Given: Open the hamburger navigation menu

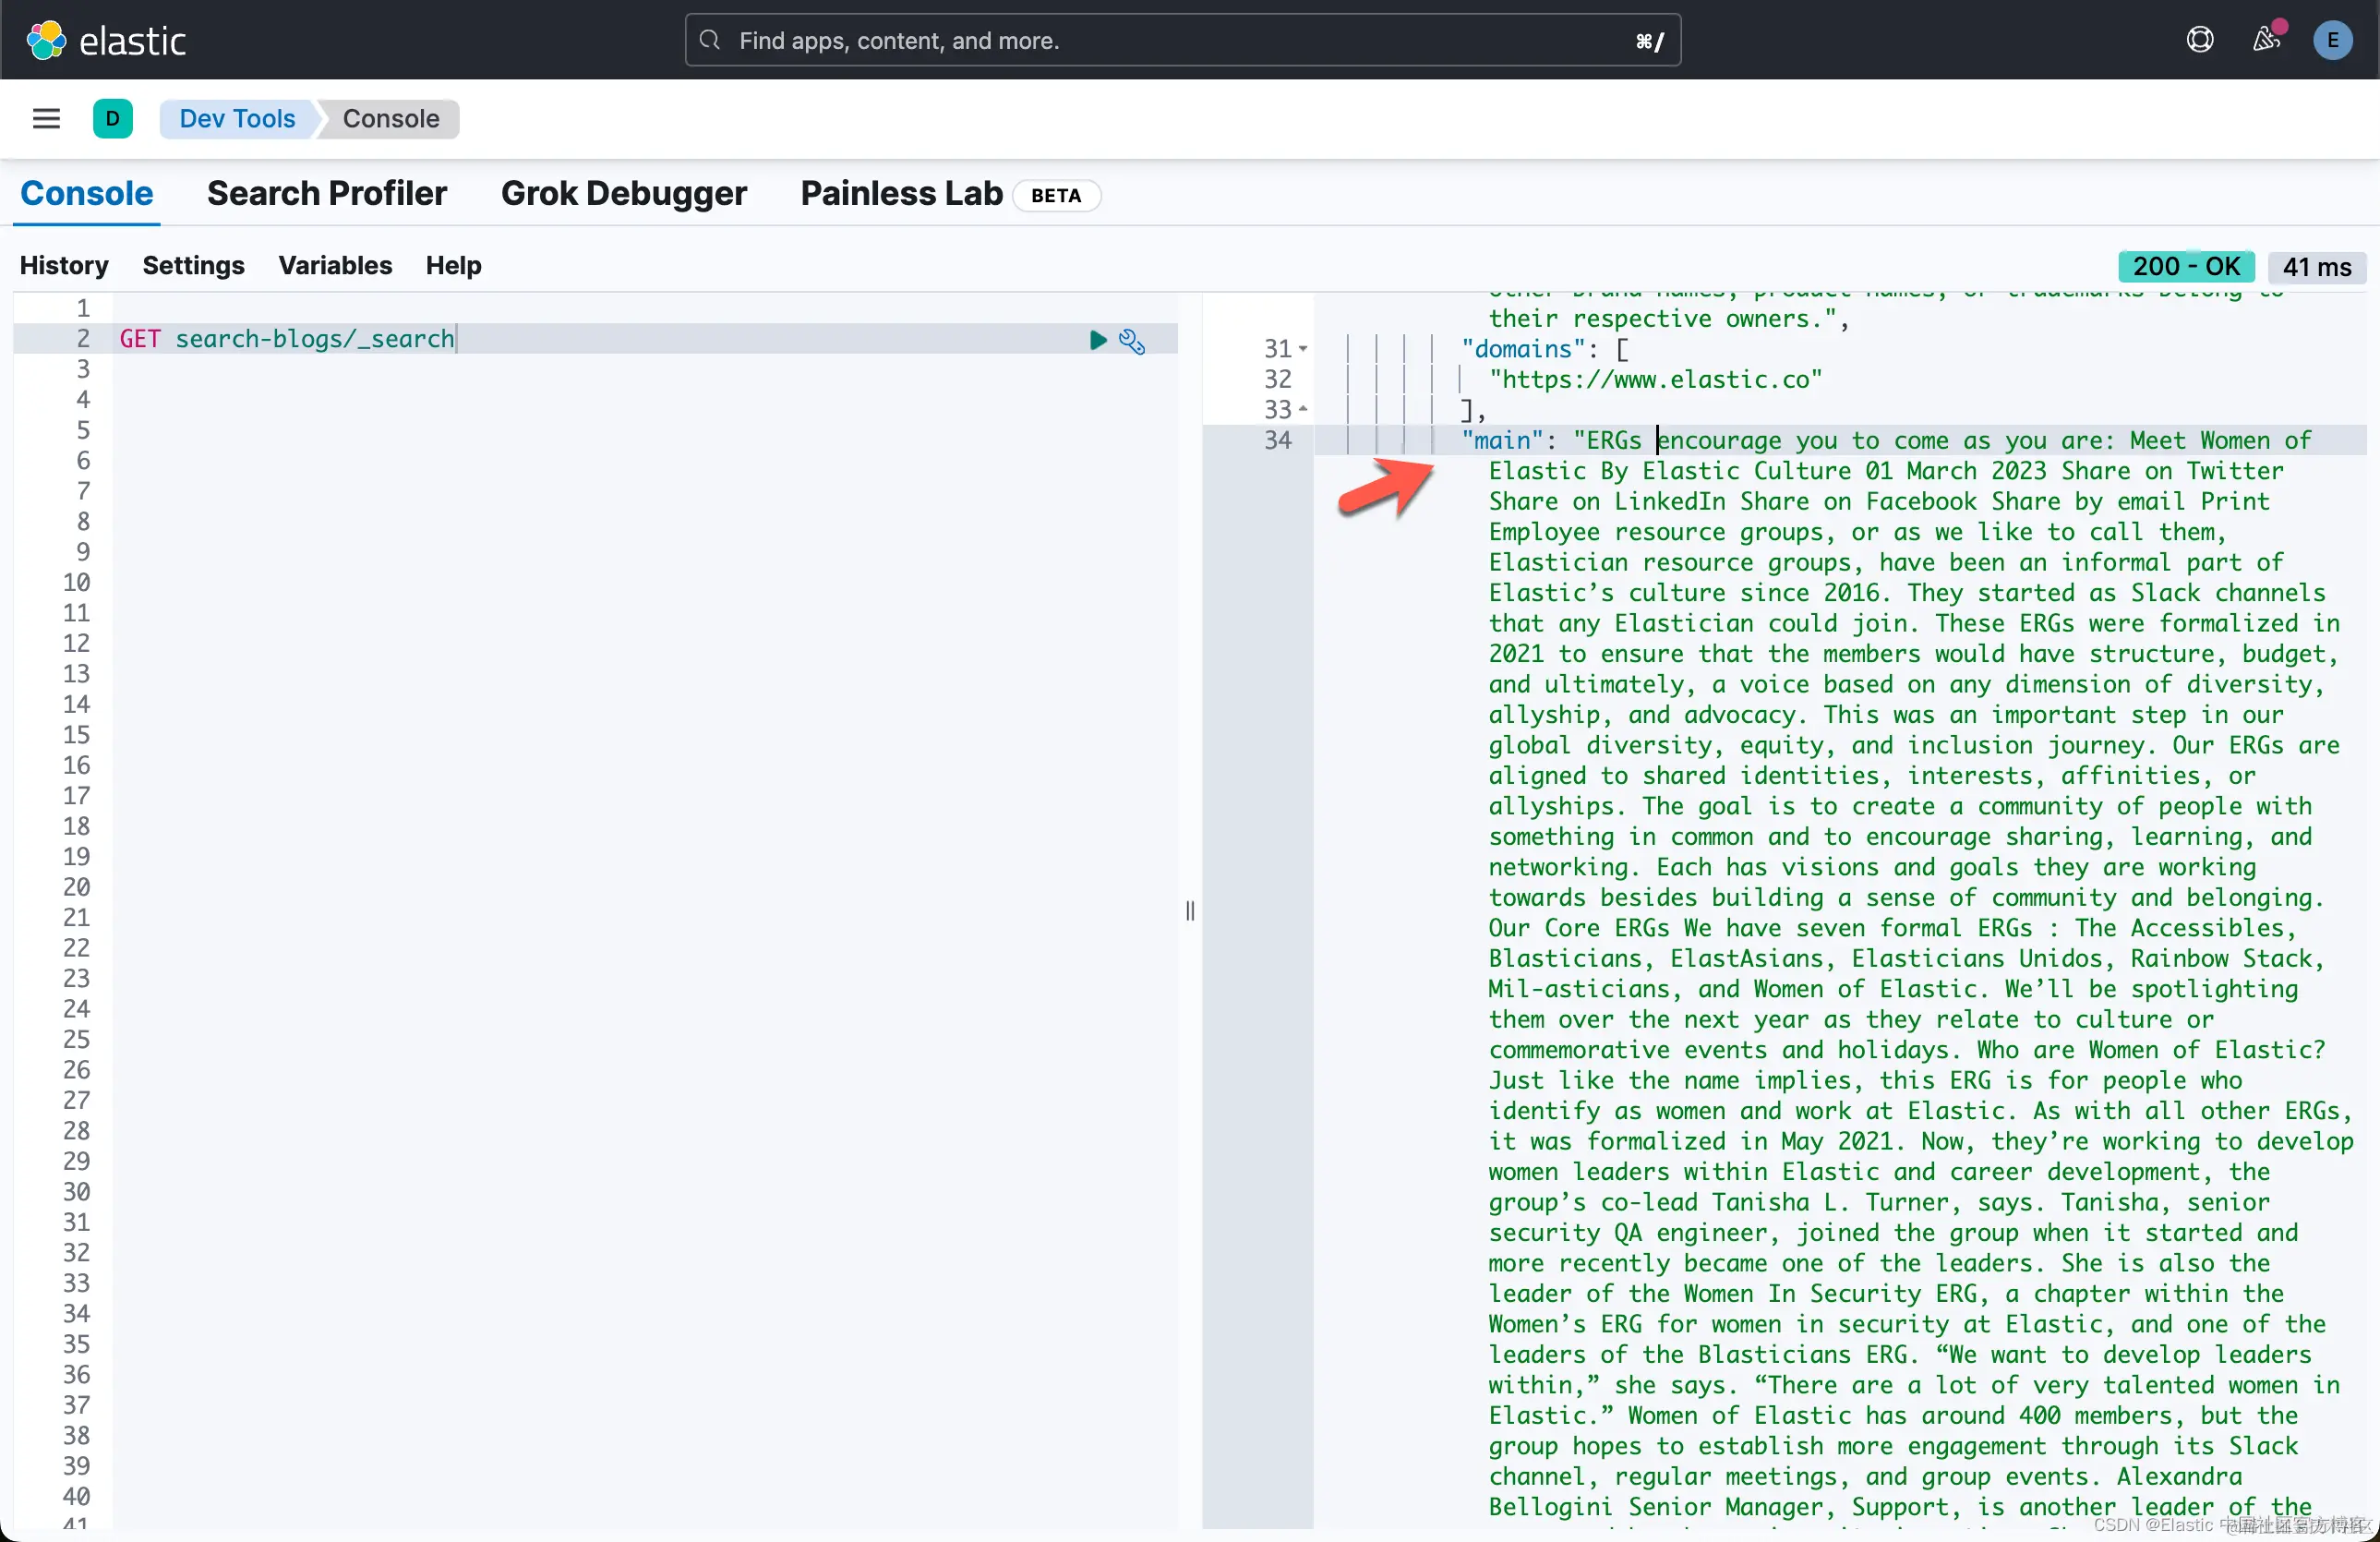Looking at the screenshot, I should click(46, 119).
